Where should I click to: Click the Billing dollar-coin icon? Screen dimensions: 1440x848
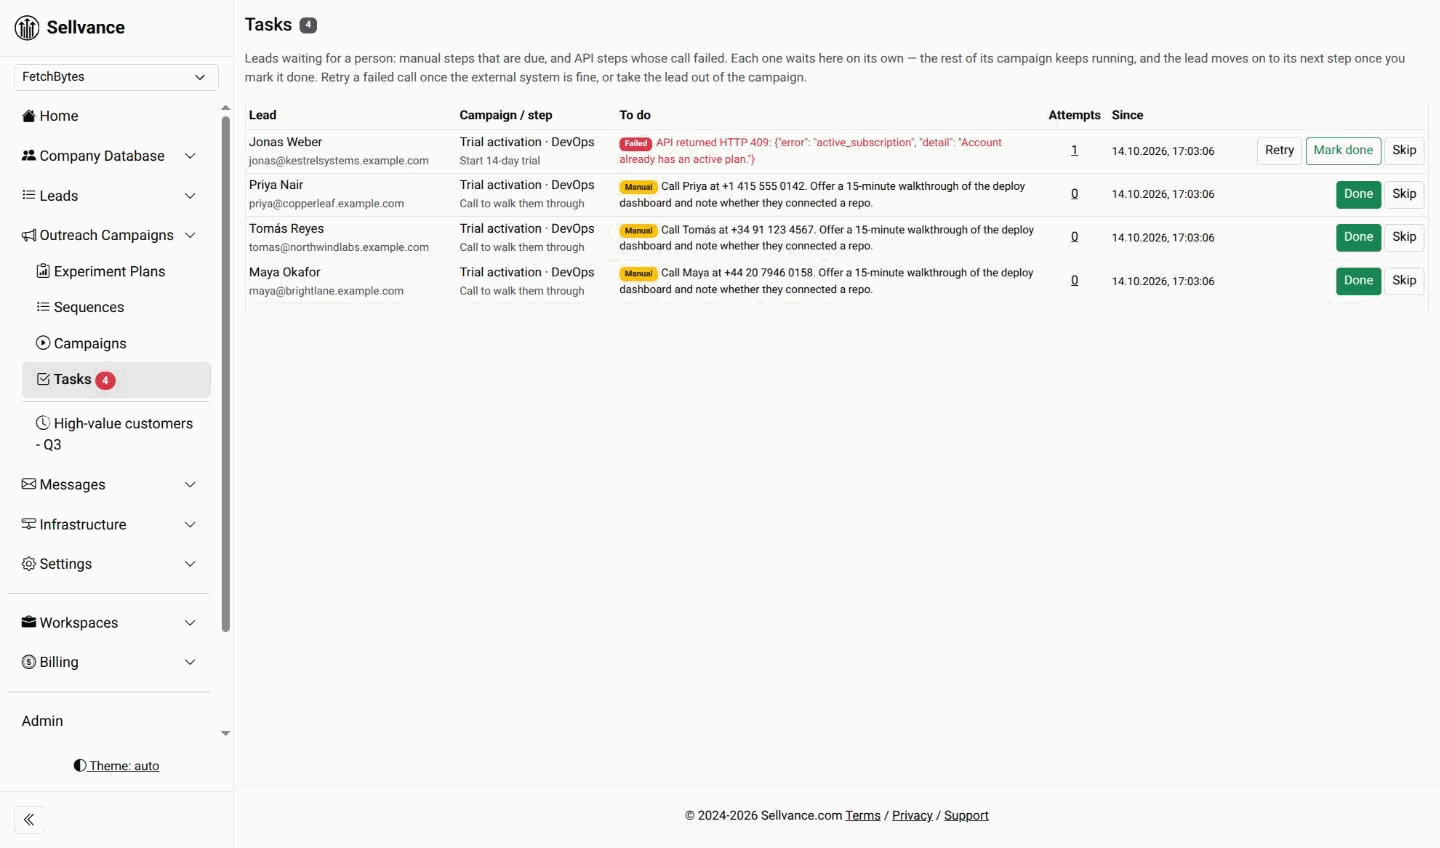[x=29, y=662]
